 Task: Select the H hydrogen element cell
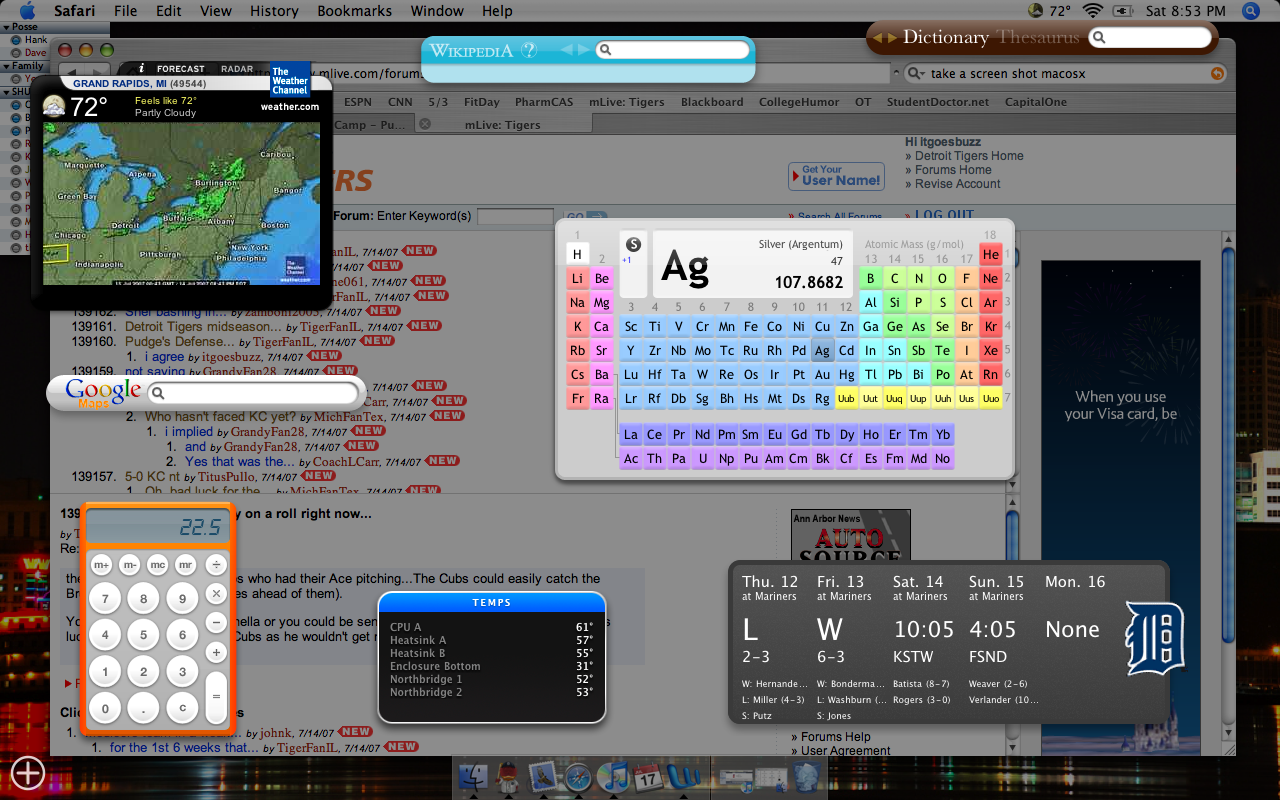coord(577,254)
